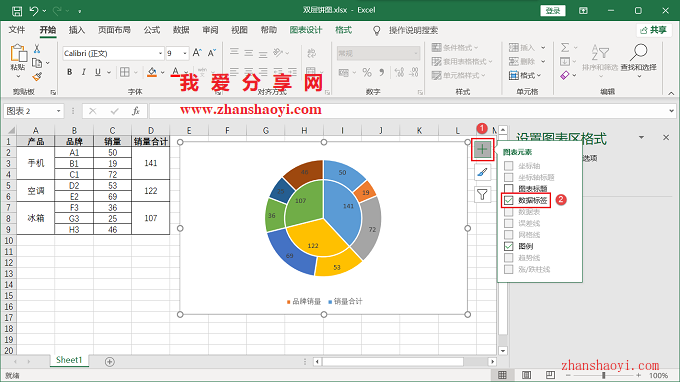Apply percent style format
Image resolution: width=680 pixels, height=382 pixels.
pos(367,72)
